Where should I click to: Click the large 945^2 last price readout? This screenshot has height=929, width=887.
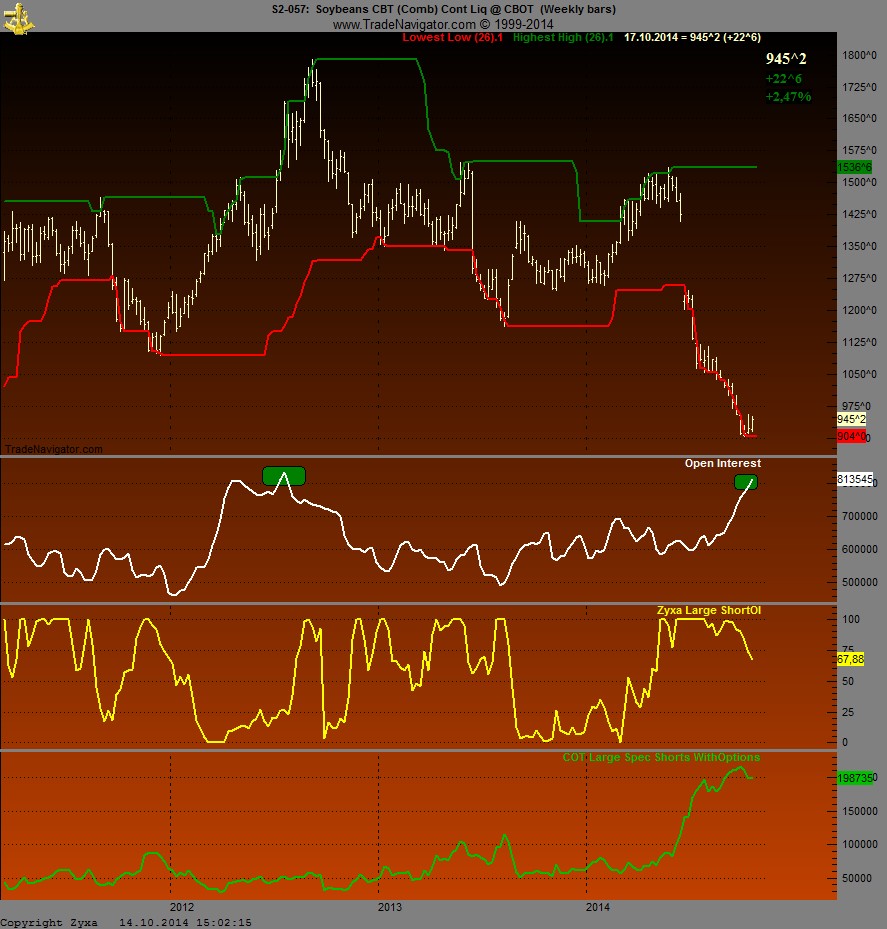[786, 59]
